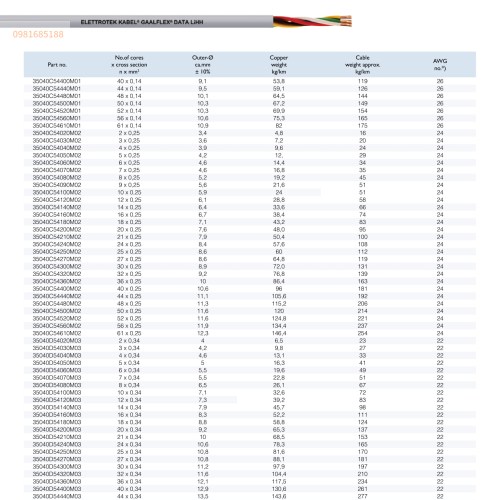The height and width of the screenshot is (500, 500).
Task: Click the copper weight value '146,4'
Action: coord(279,333)
